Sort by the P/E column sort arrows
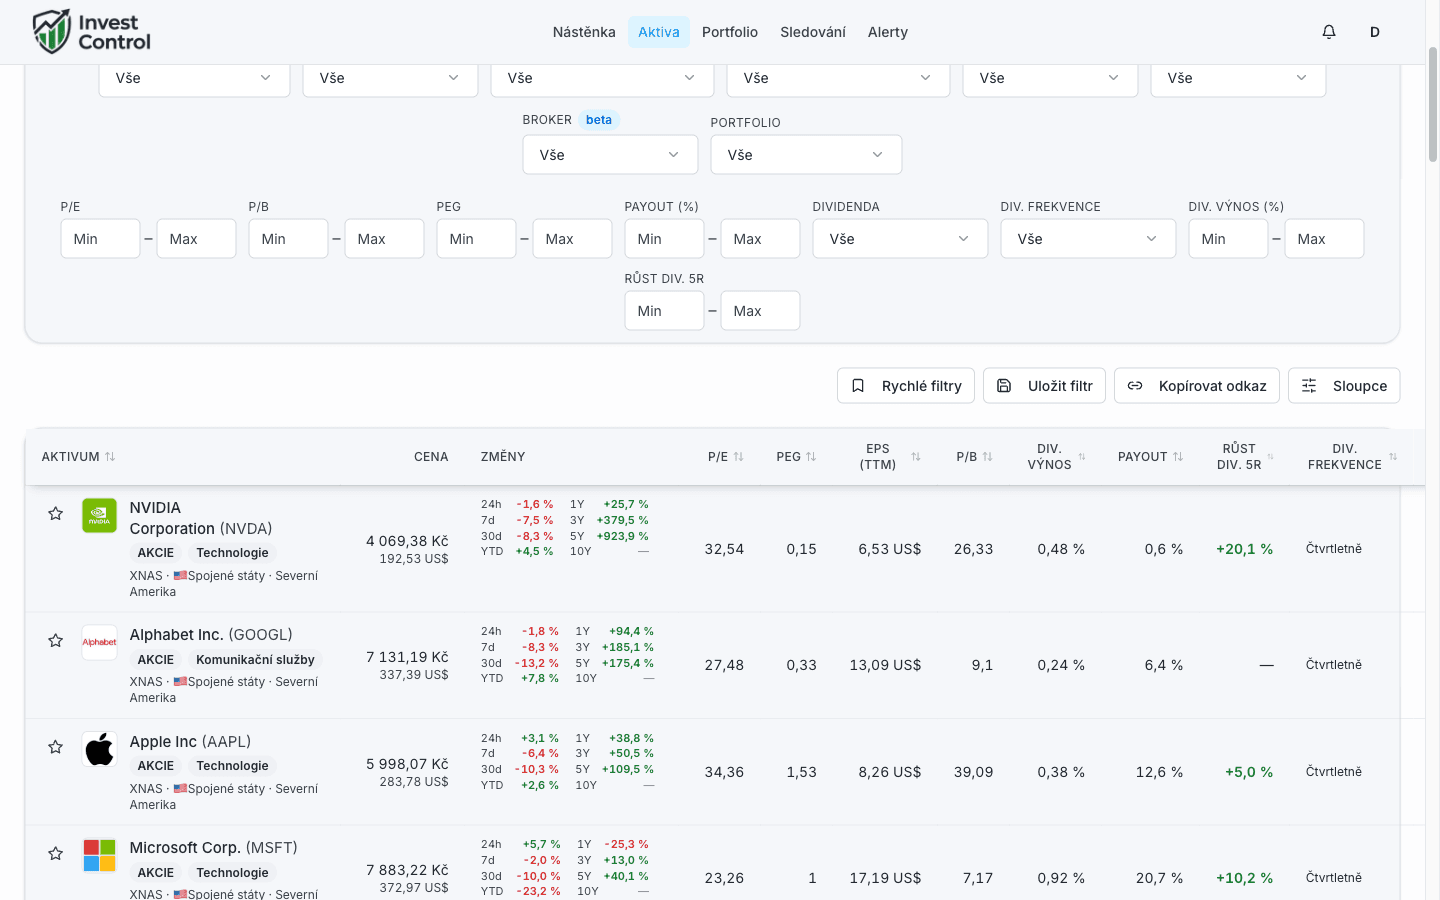 738,457
